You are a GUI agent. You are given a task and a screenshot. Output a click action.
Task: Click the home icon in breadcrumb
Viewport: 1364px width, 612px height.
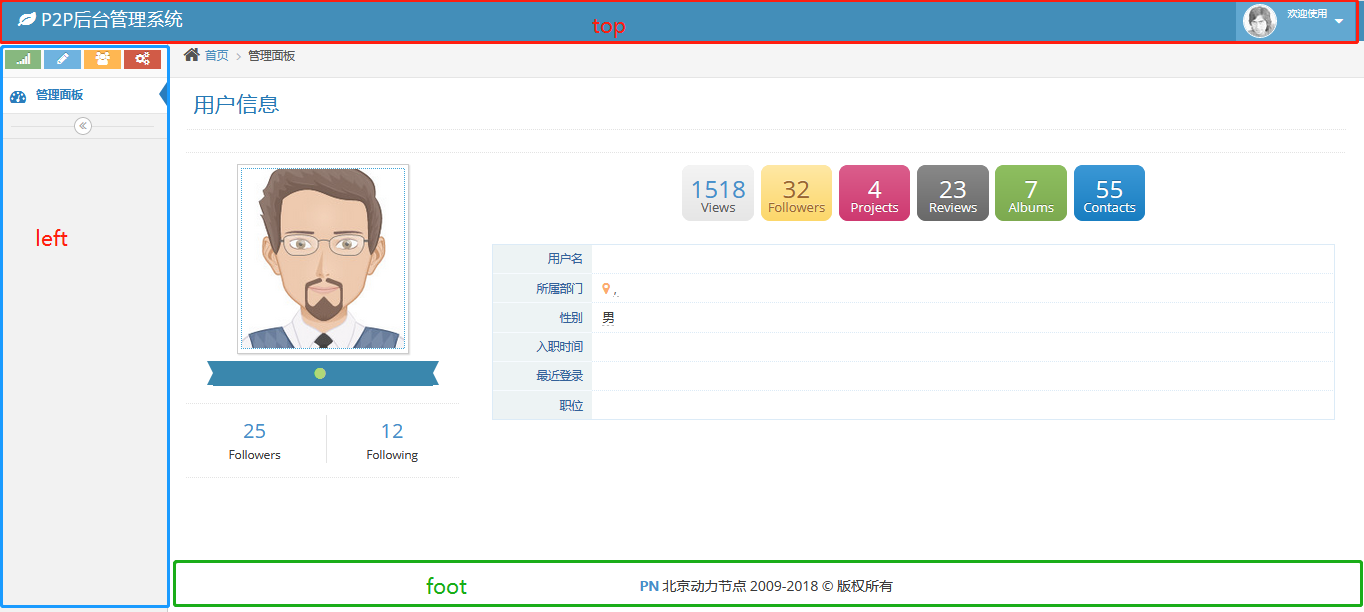(192, 55)
